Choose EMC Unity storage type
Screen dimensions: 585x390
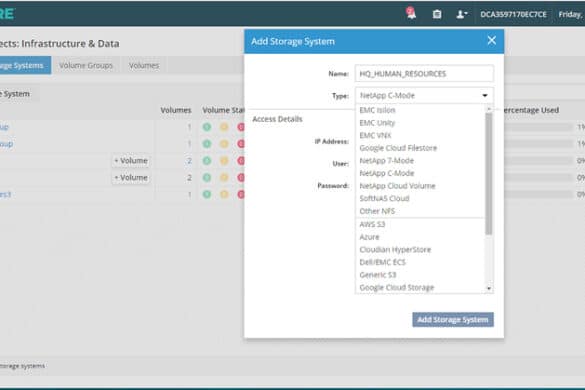(x=377, y=123)
